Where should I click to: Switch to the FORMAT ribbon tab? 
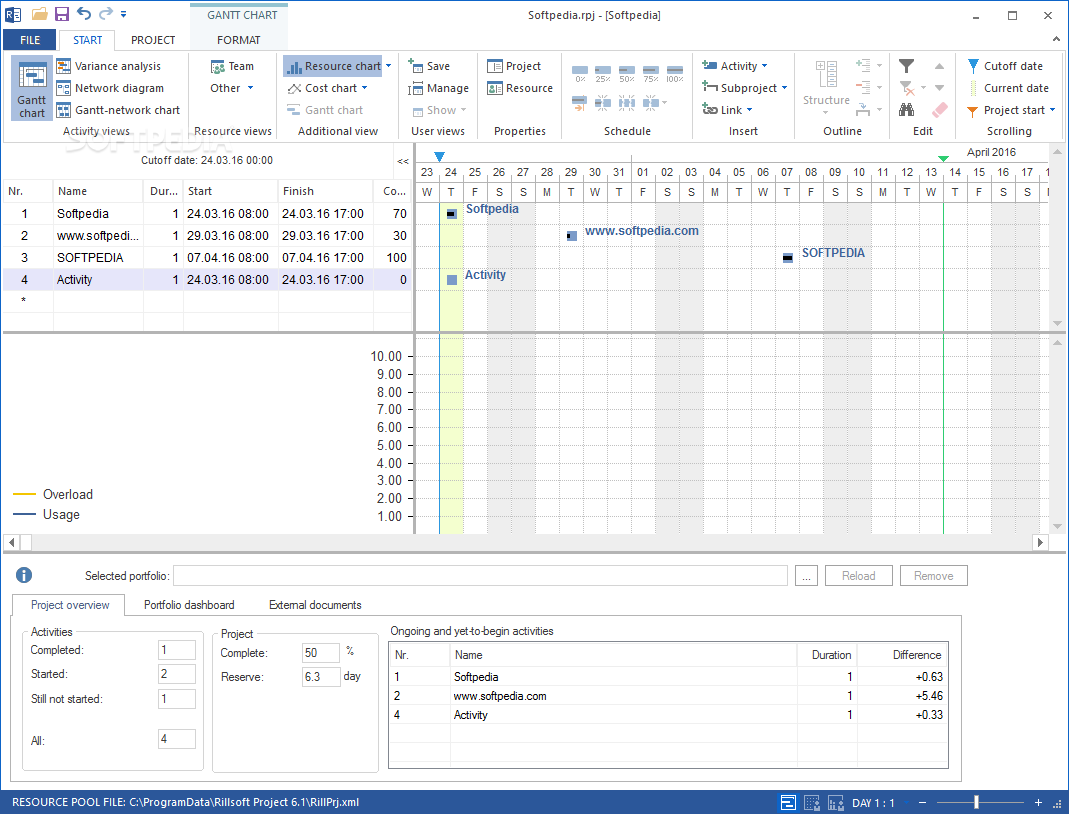pyautogui.click(x=239, y=40)
